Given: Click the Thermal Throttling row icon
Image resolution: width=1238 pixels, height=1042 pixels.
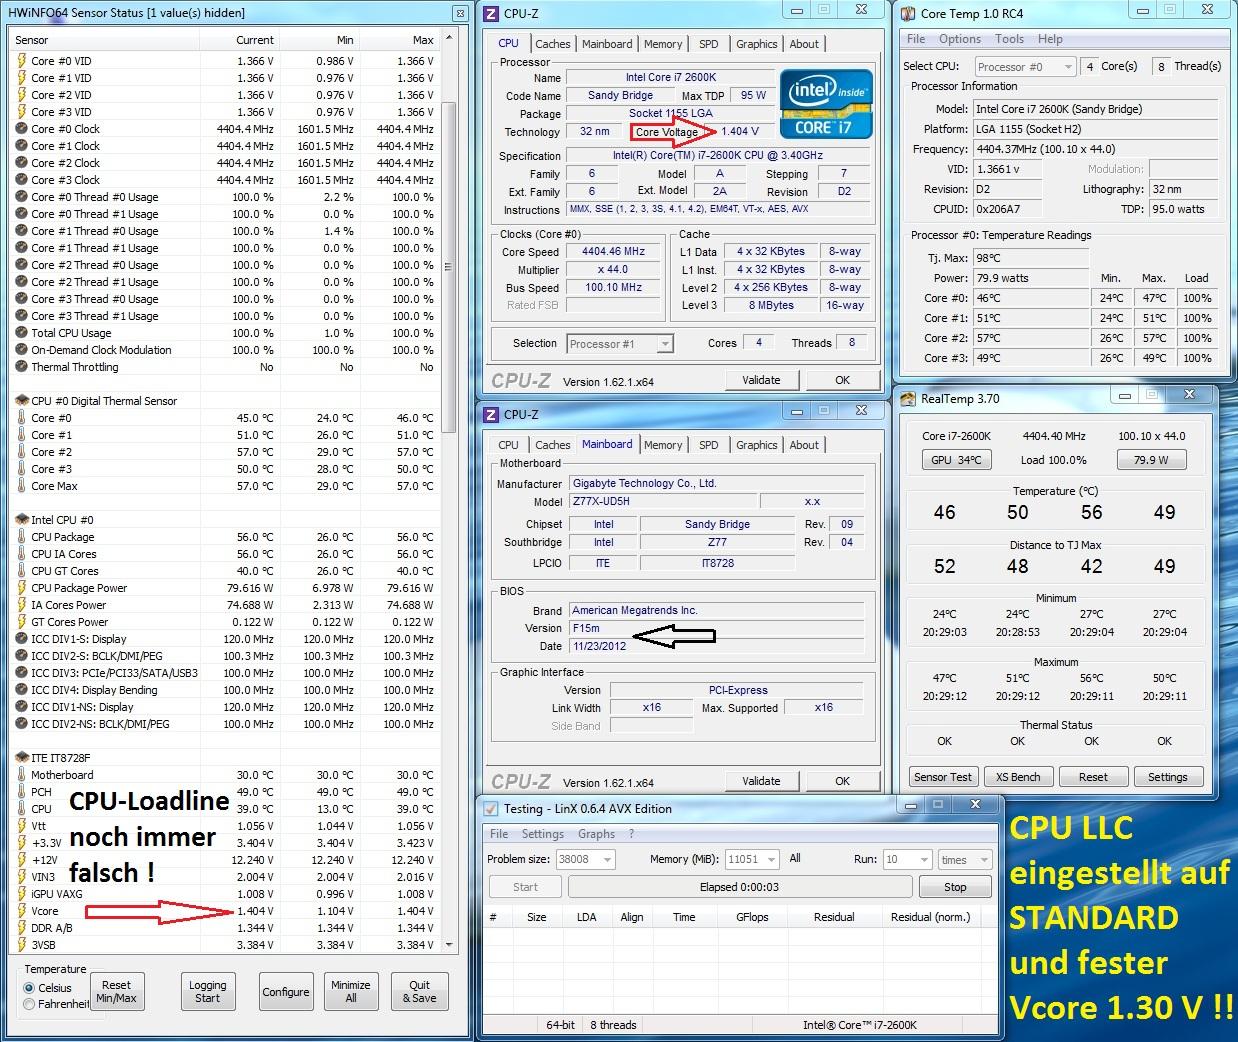Looking at the screenshot, I should point(21,367).
